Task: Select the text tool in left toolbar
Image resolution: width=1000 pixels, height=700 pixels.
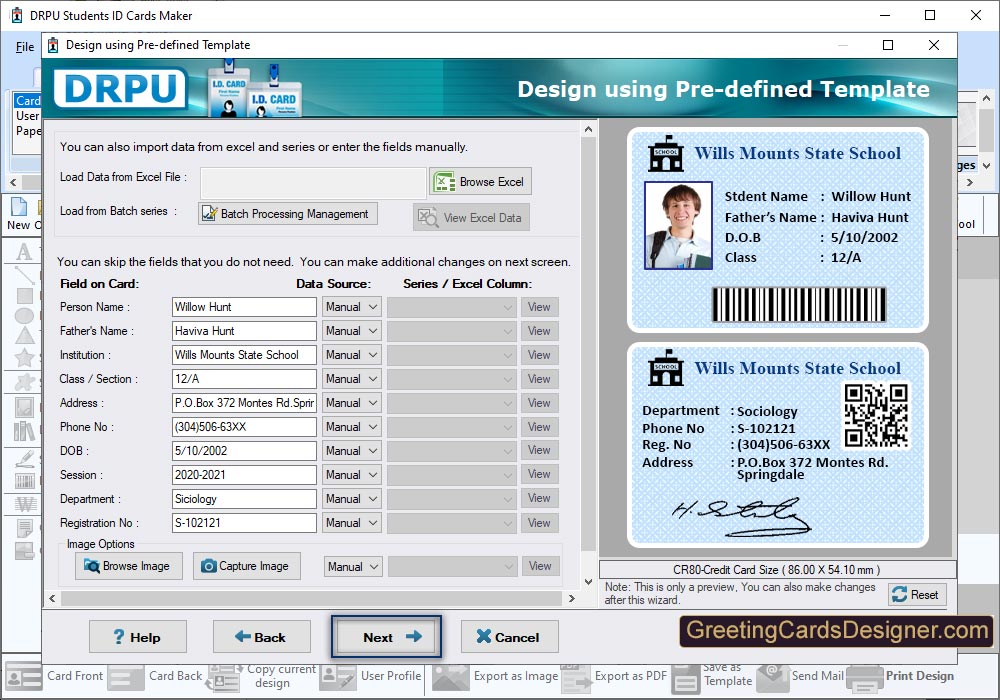Action: (24, 252)
